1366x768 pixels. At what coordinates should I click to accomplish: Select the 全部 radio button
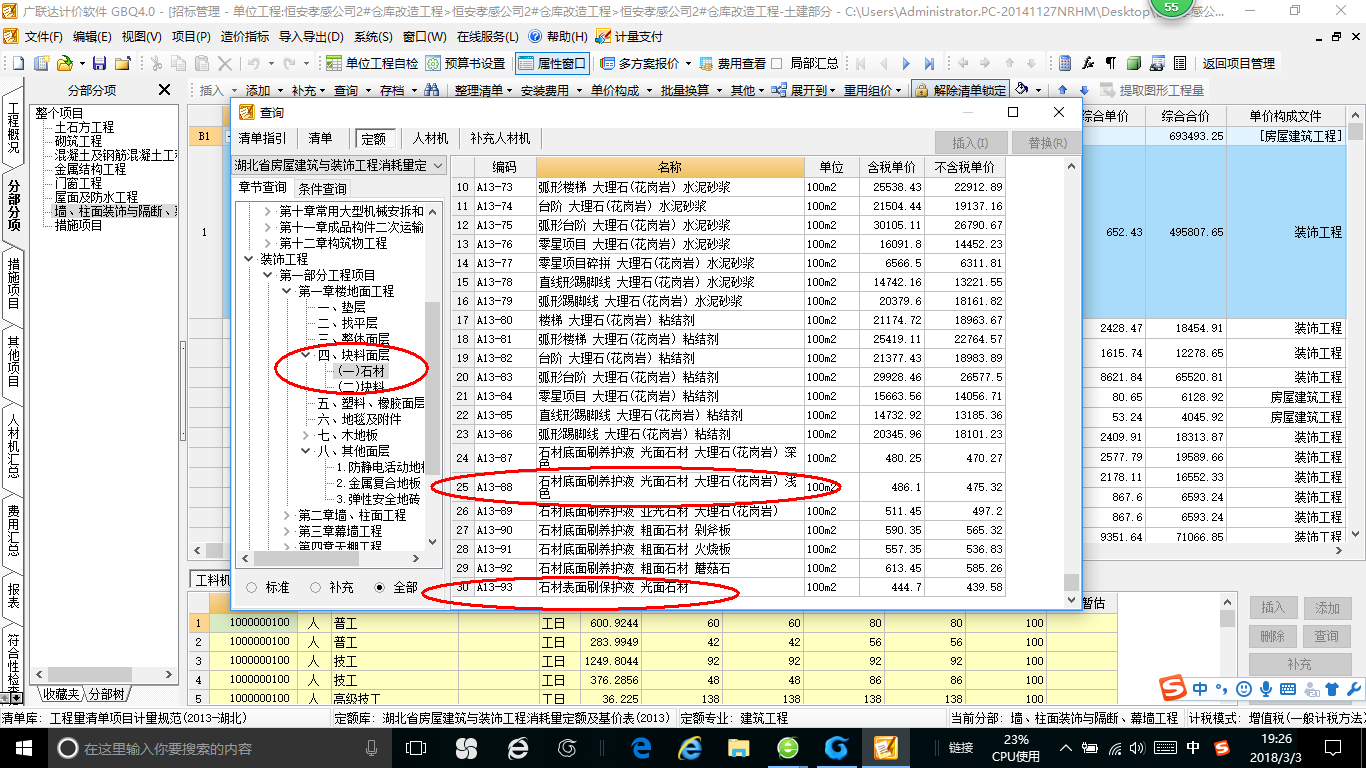pyautogui.click(x=379, y=587)
